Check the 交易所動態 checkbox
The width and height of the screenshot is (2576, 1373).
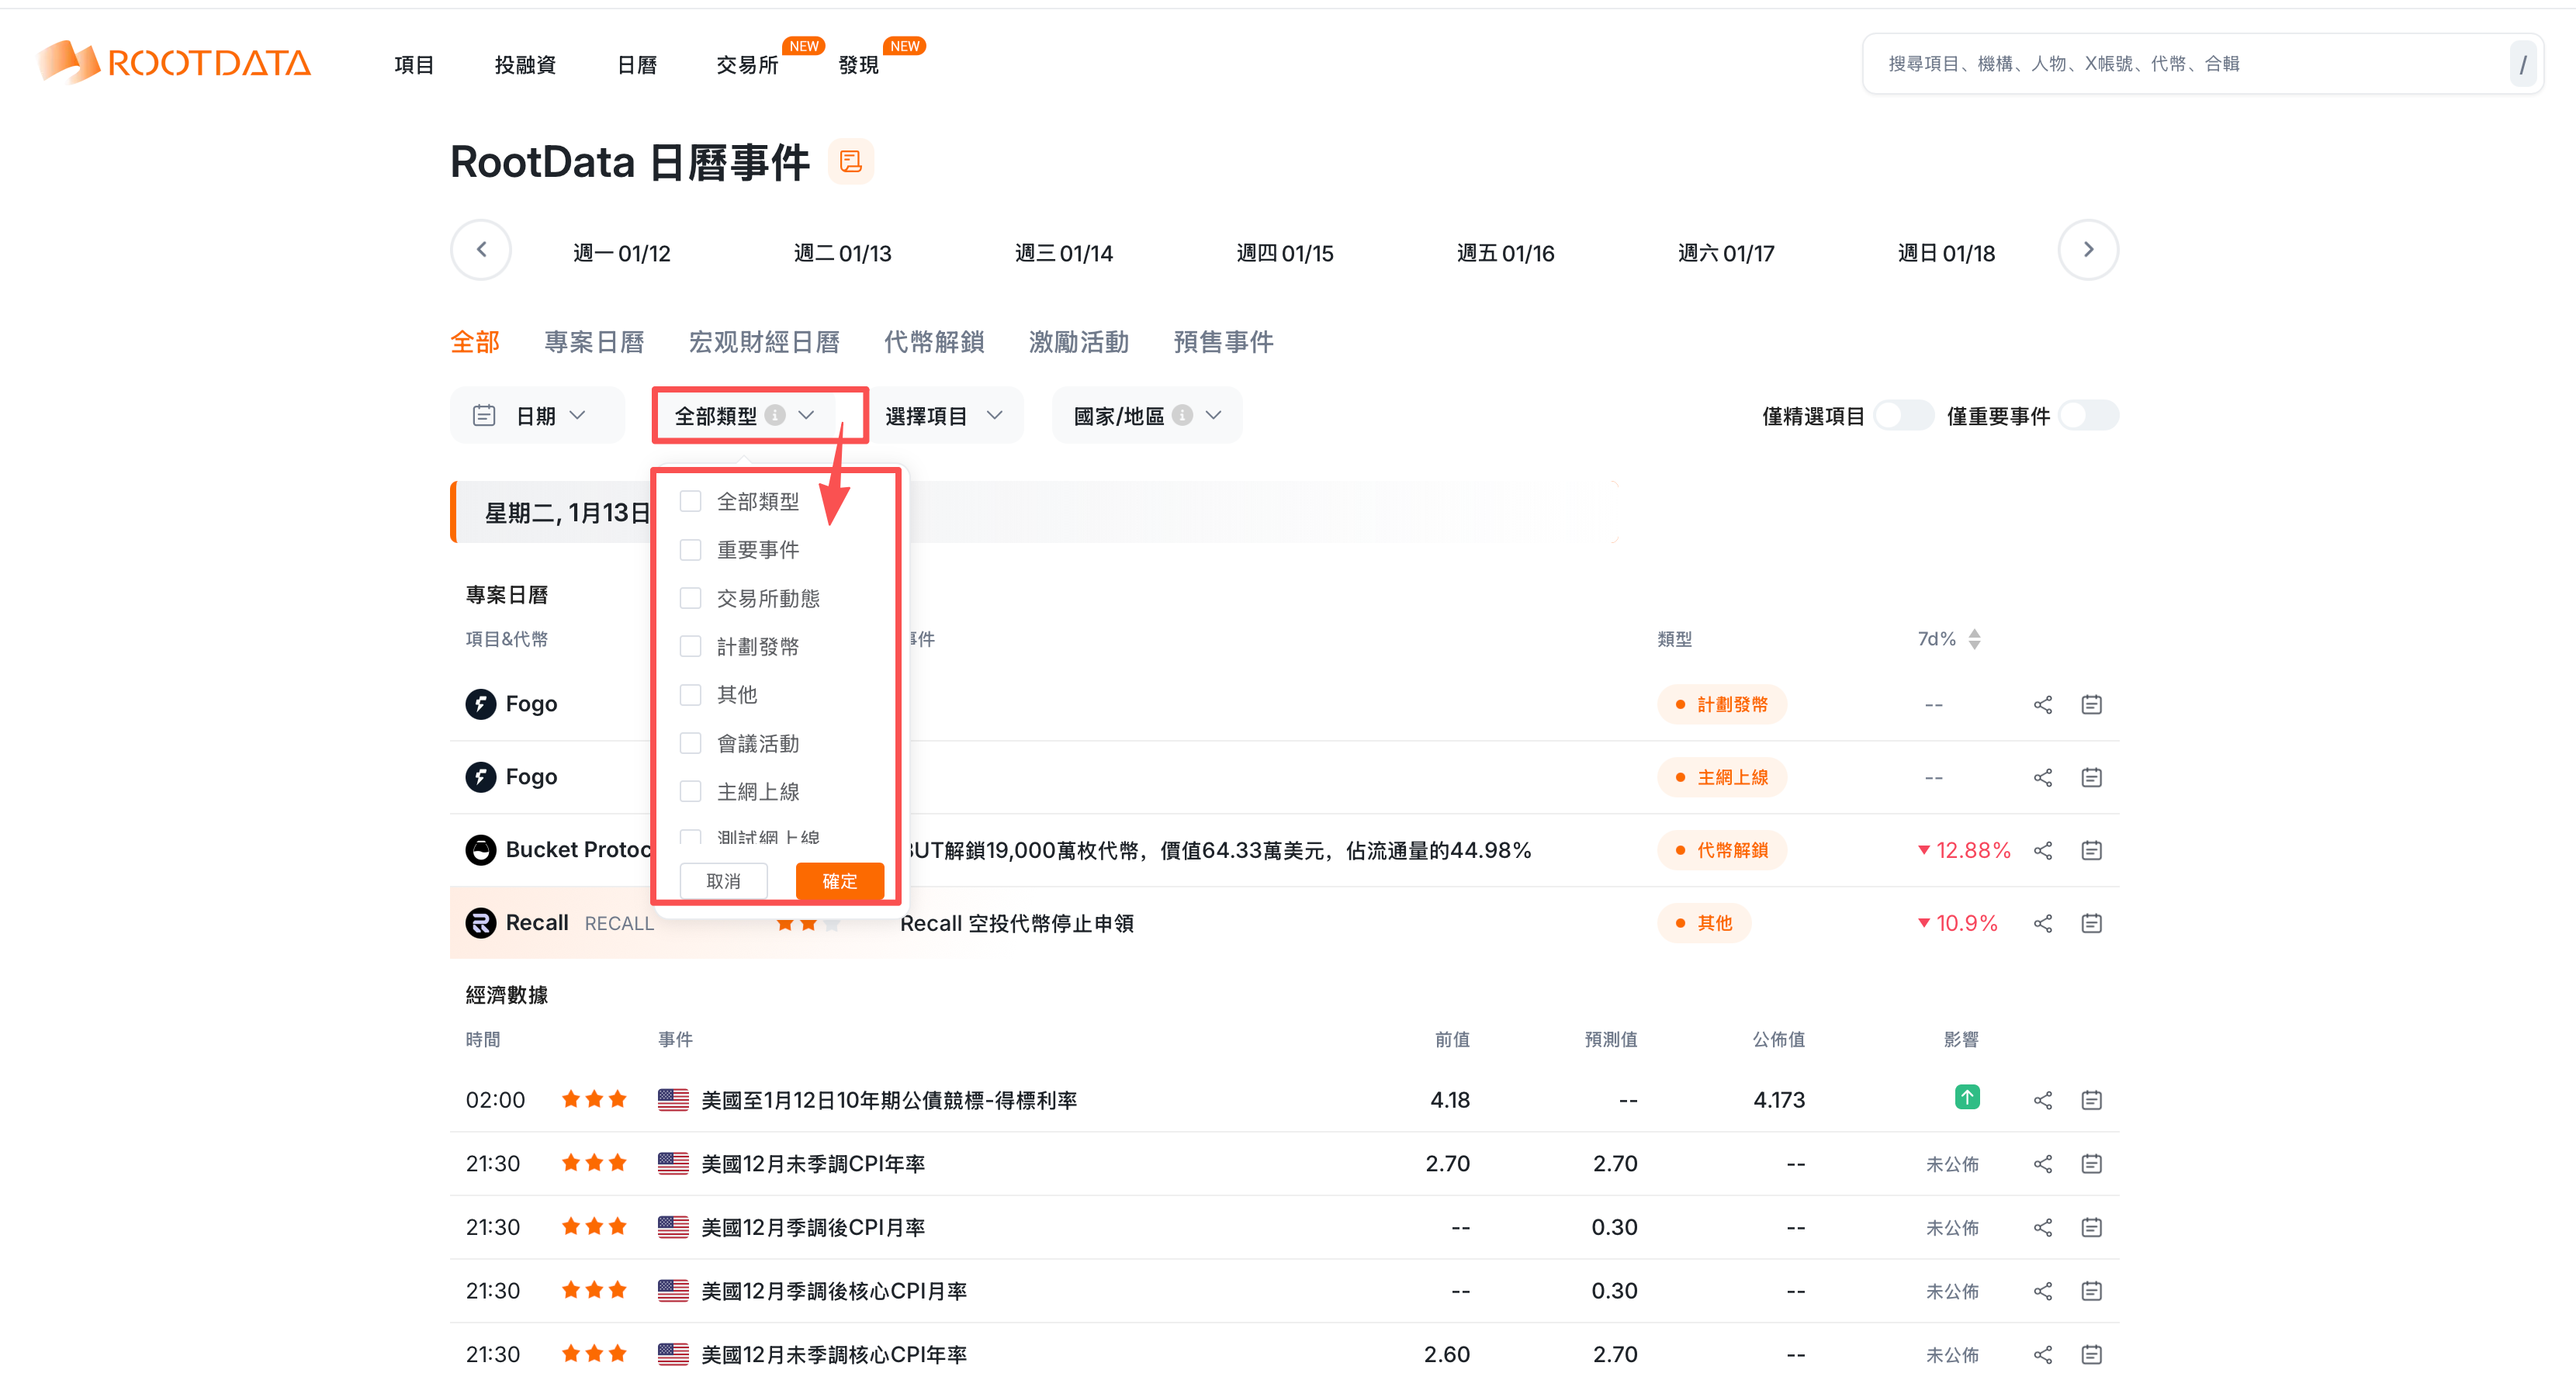click(690, 598)
